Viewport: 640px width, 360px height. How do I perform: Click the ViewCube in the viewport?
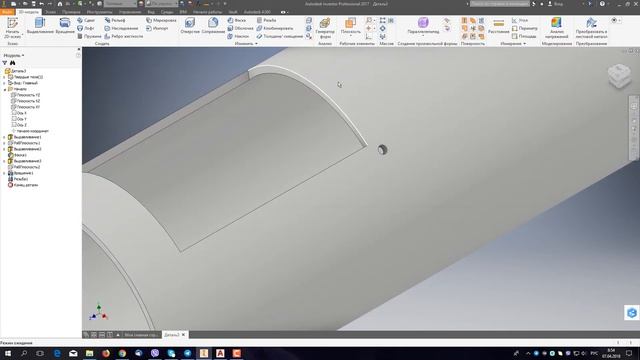(619, 76)
